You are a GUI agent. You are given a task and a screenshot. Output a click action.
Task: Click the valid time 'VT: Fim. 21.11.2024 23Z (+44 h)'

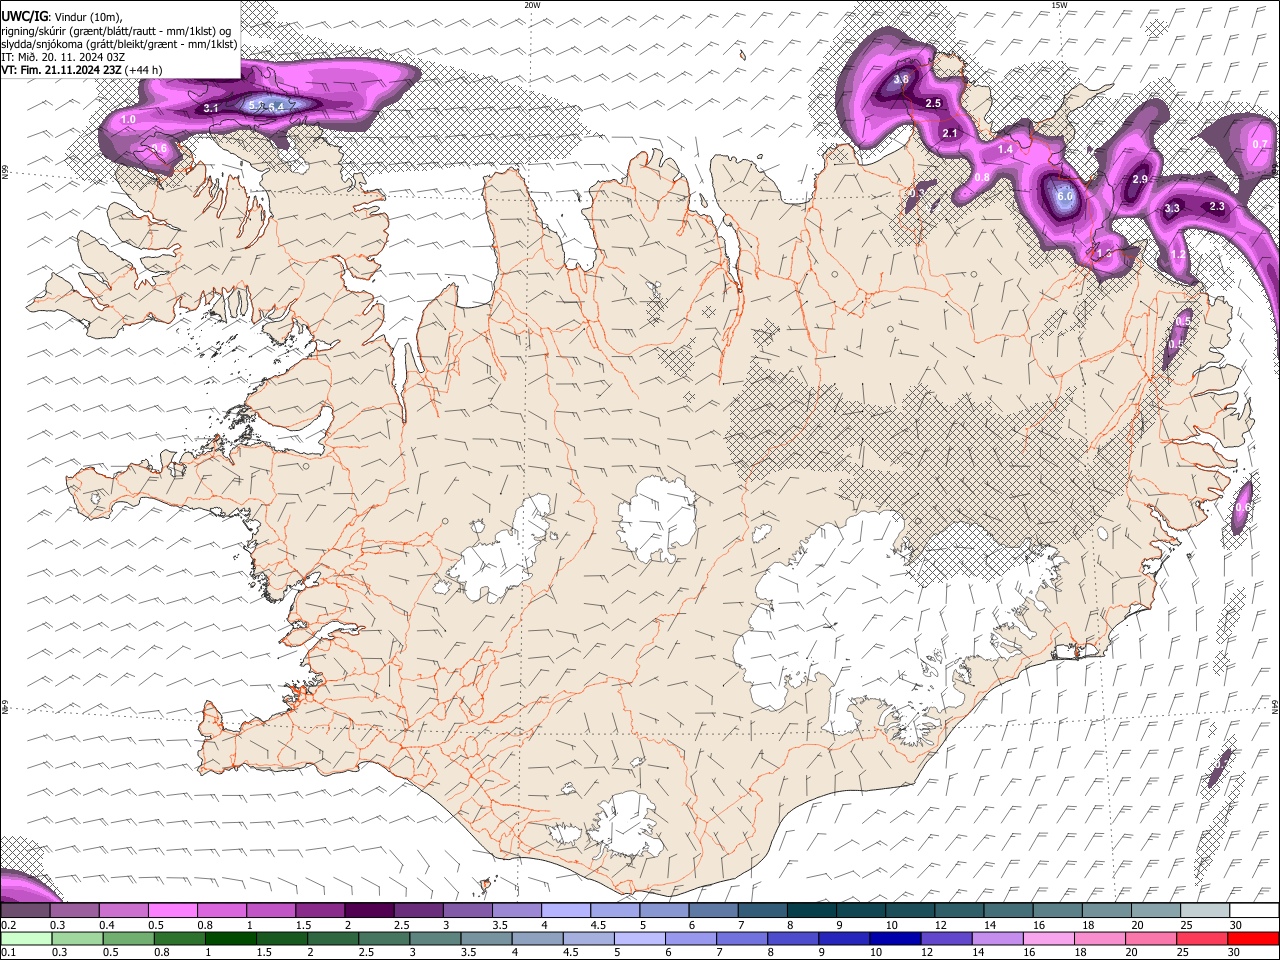click(x=82, y=70)
